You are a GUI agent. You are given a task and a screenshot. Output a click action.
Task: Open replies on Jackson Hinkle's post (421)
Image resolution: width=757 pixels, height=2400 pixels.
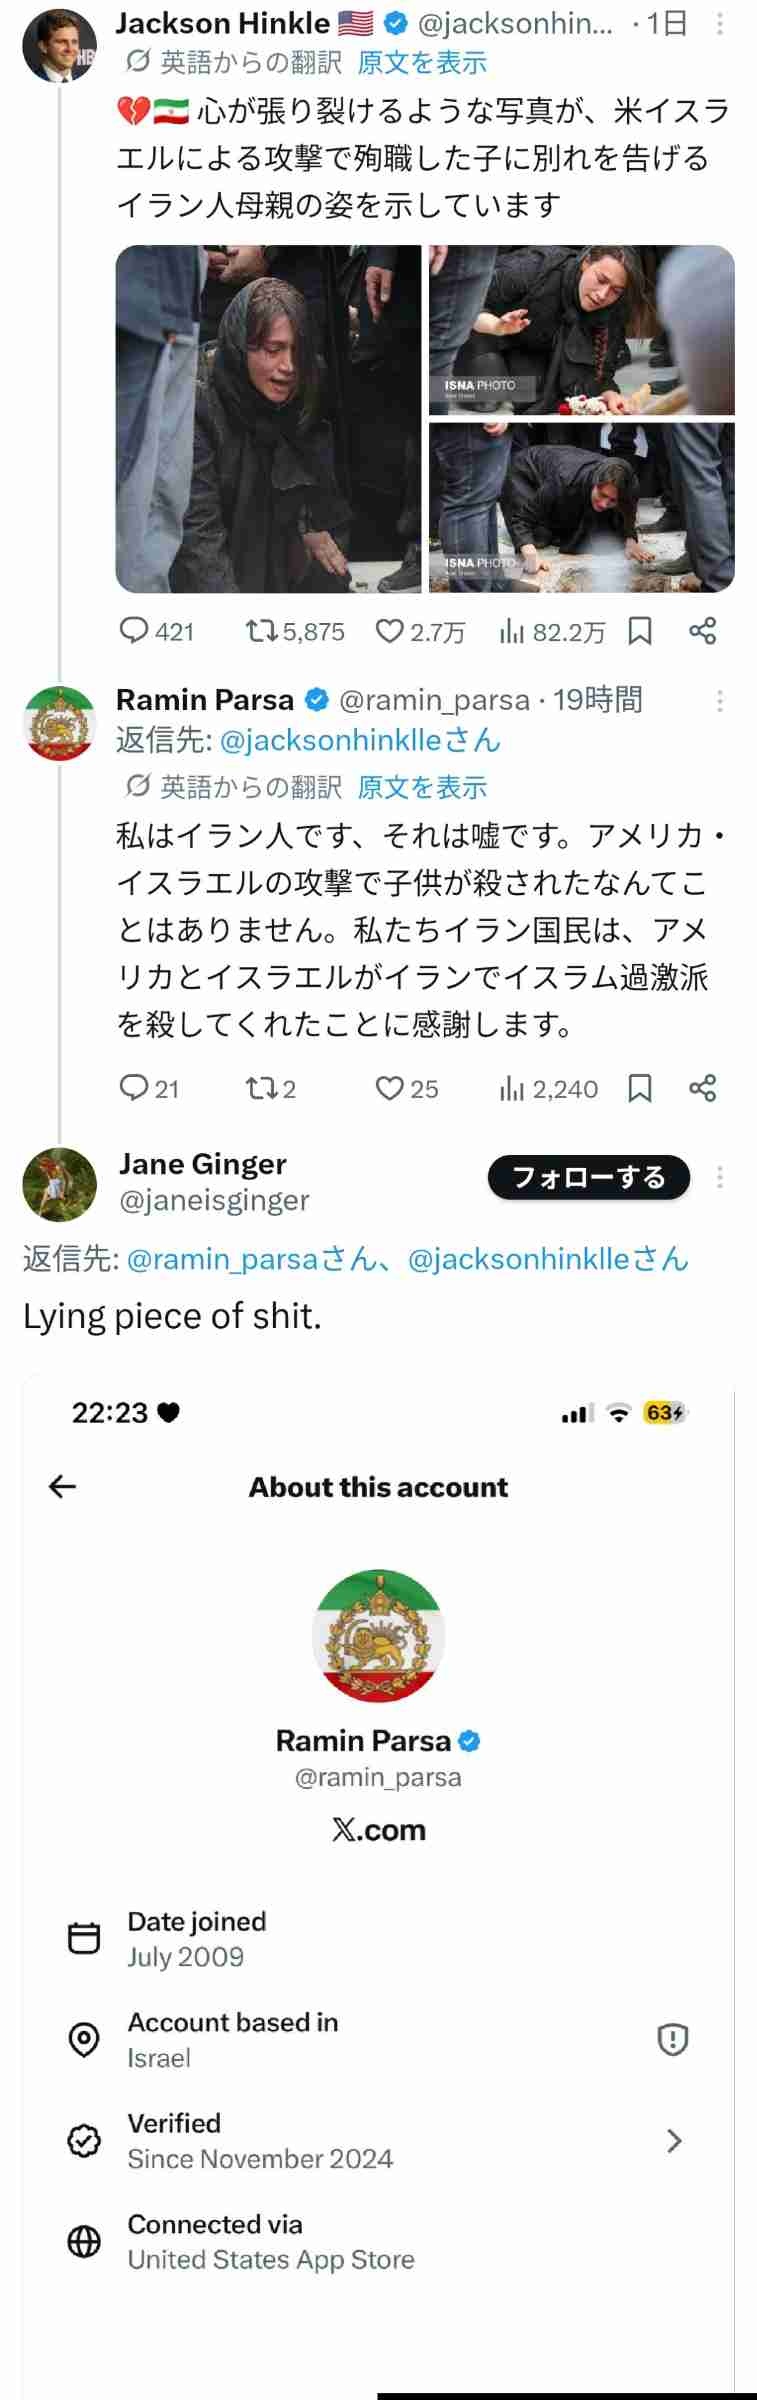point(134,631)
